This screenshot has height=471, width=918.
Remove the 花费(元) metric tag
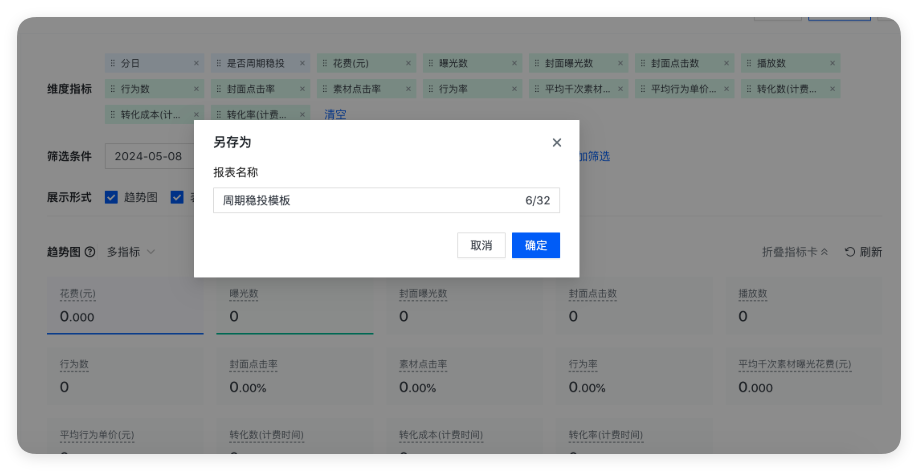point(408,63)
